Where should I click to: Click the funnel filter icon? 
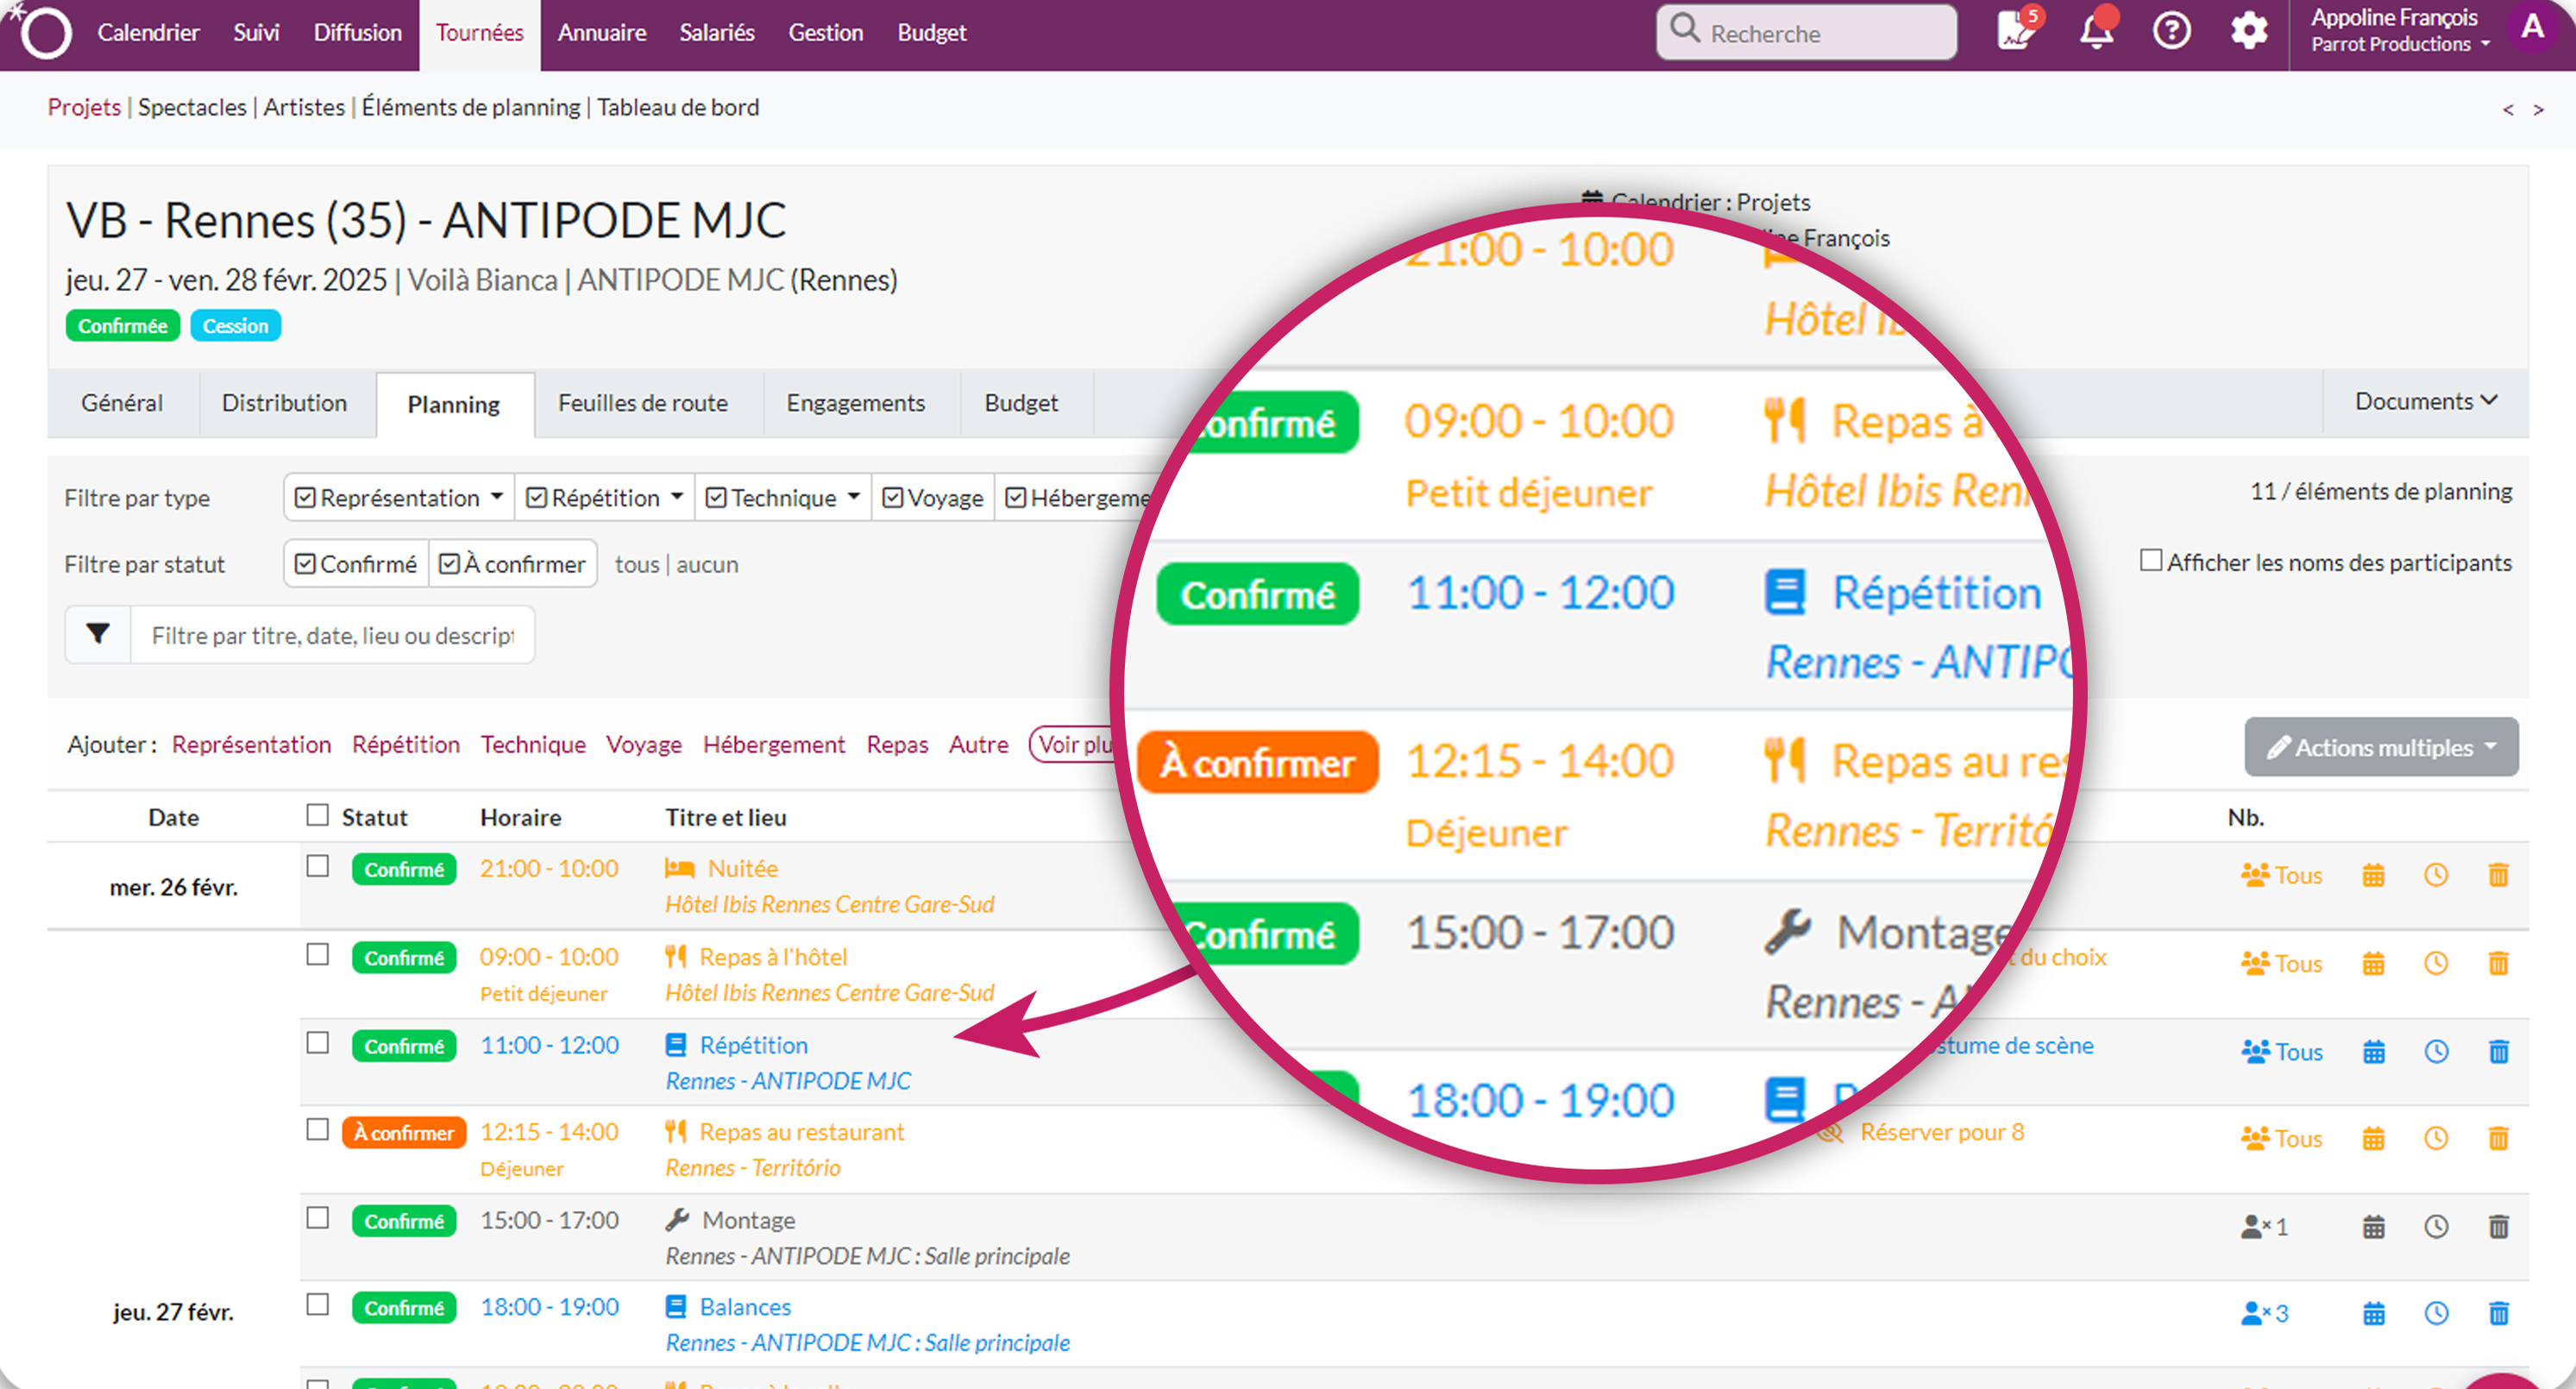tap(98, 634)
